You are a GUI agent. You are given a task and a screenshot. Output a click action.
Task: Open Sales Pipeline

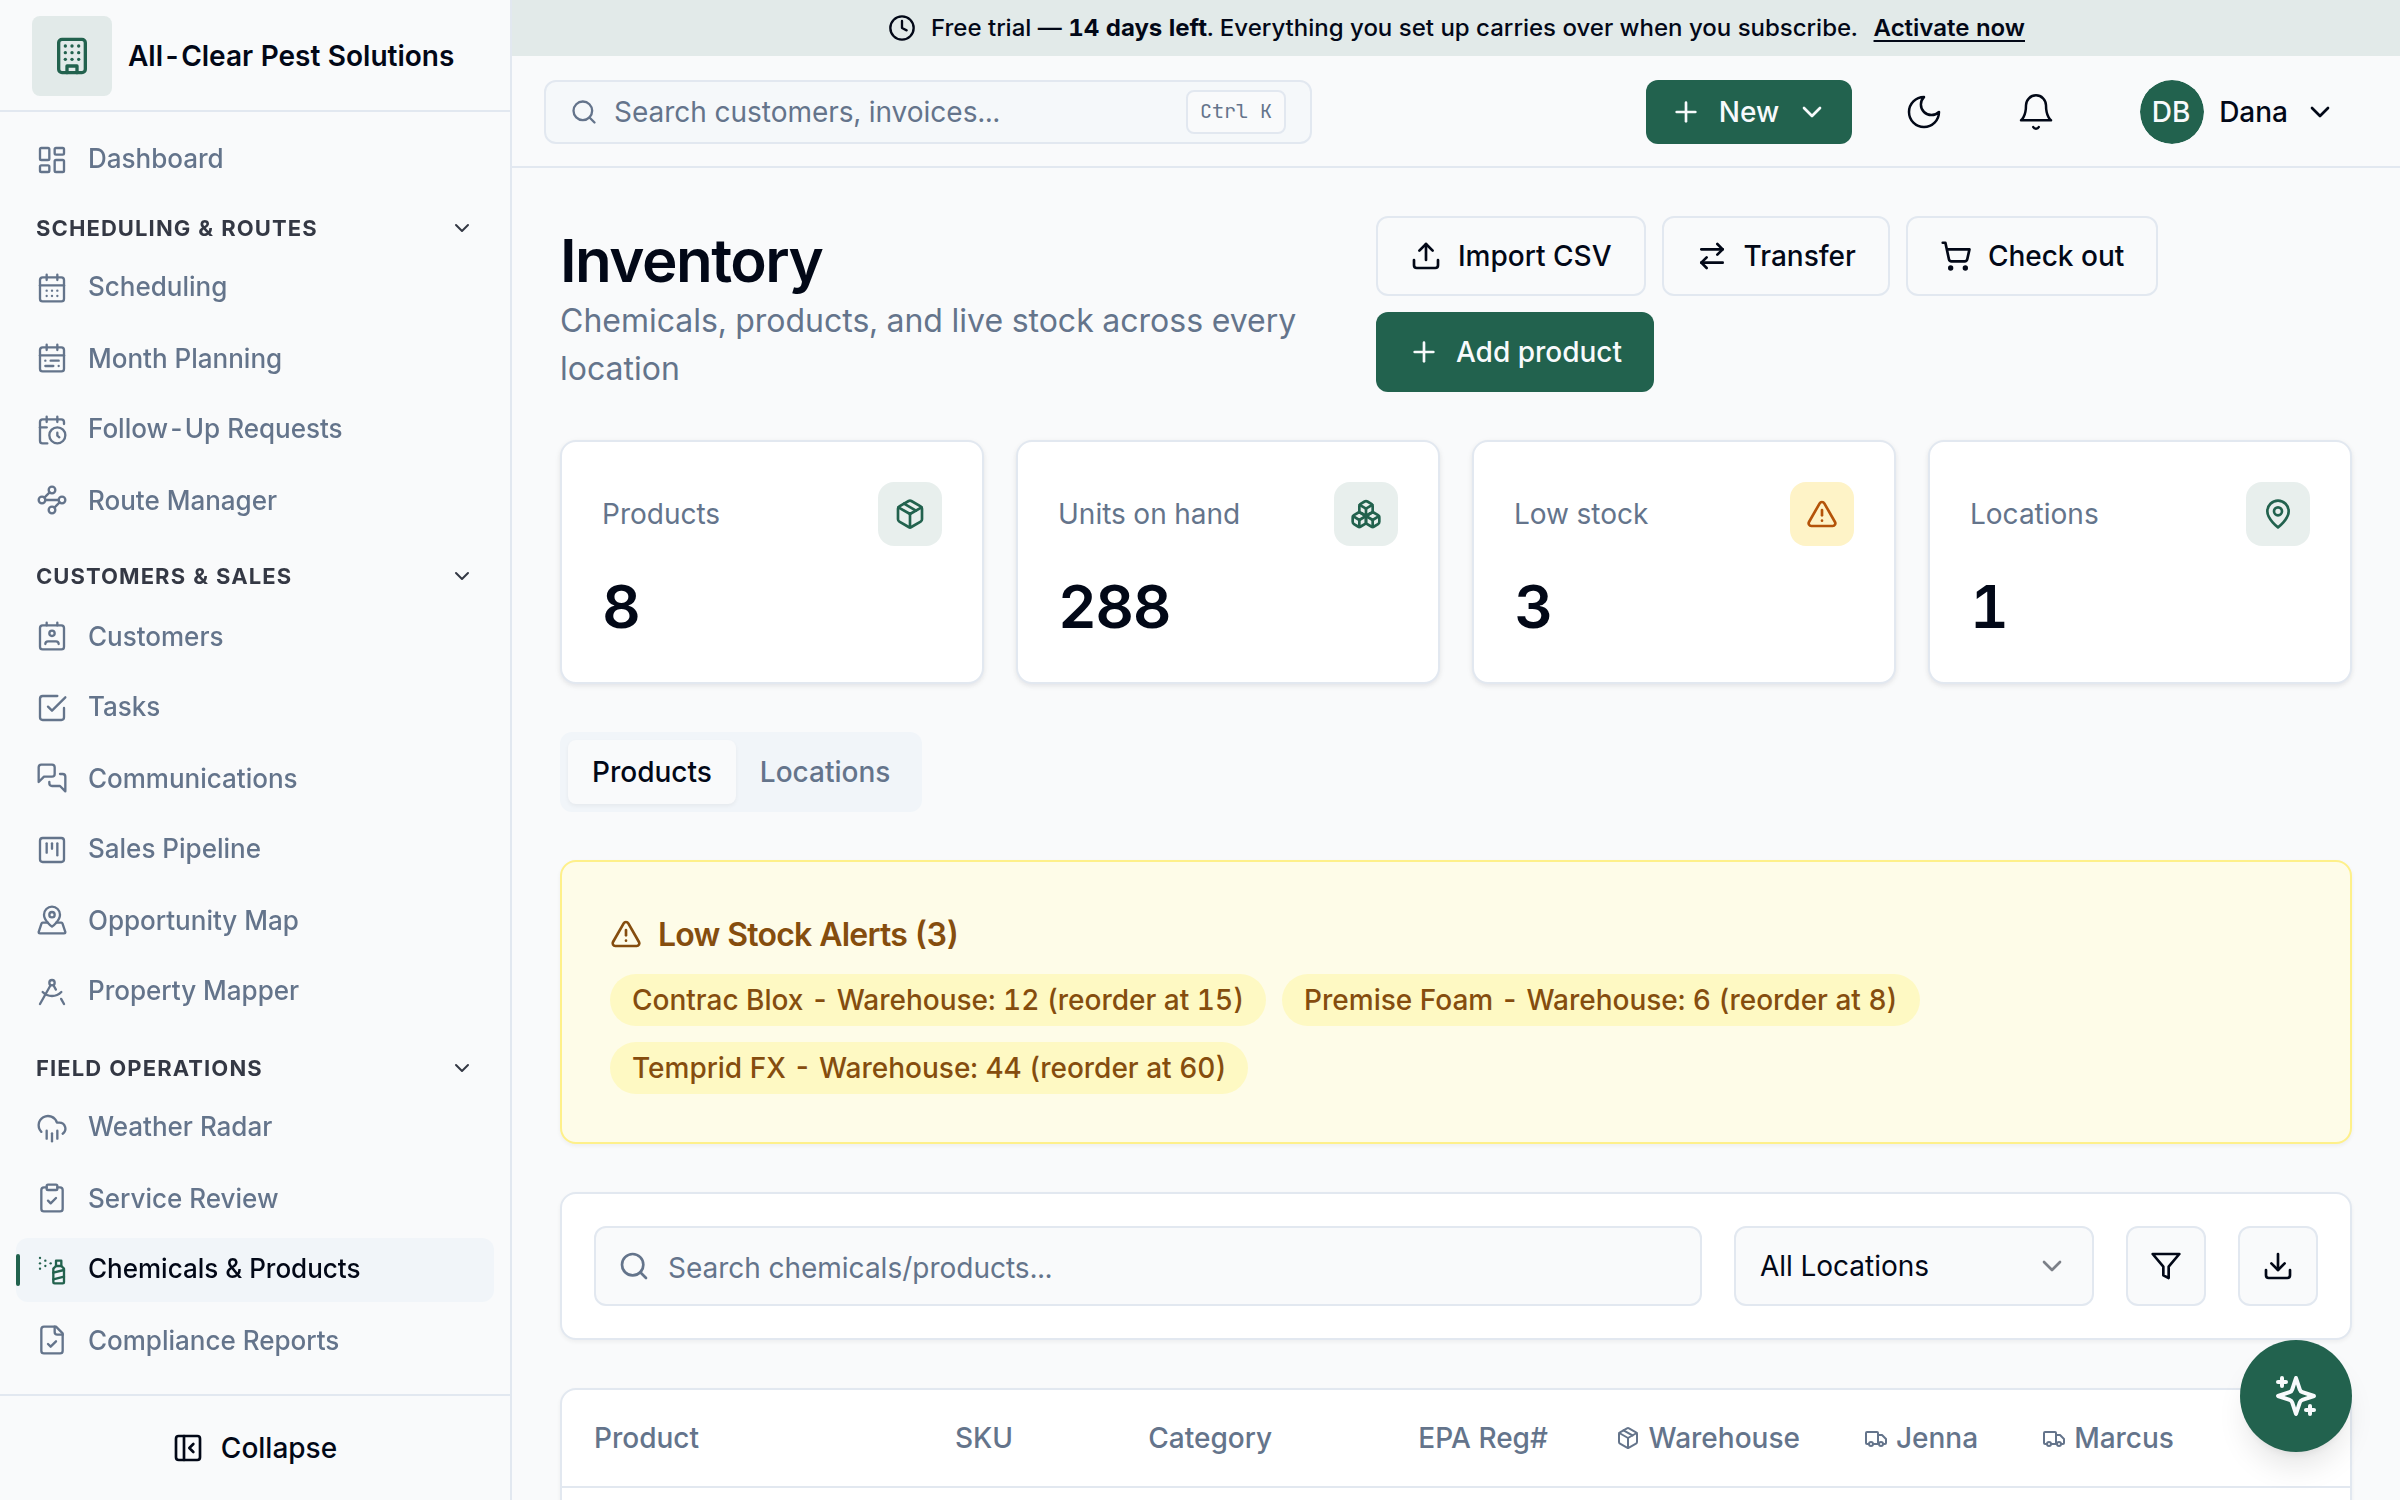pyautogui.click(x=255, y=849)
